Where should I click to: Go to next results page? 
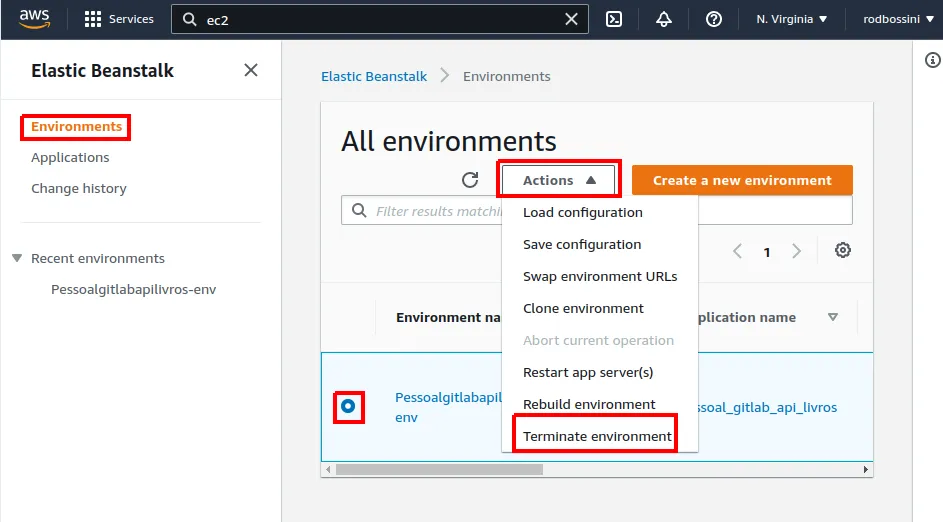coord(796,251)
